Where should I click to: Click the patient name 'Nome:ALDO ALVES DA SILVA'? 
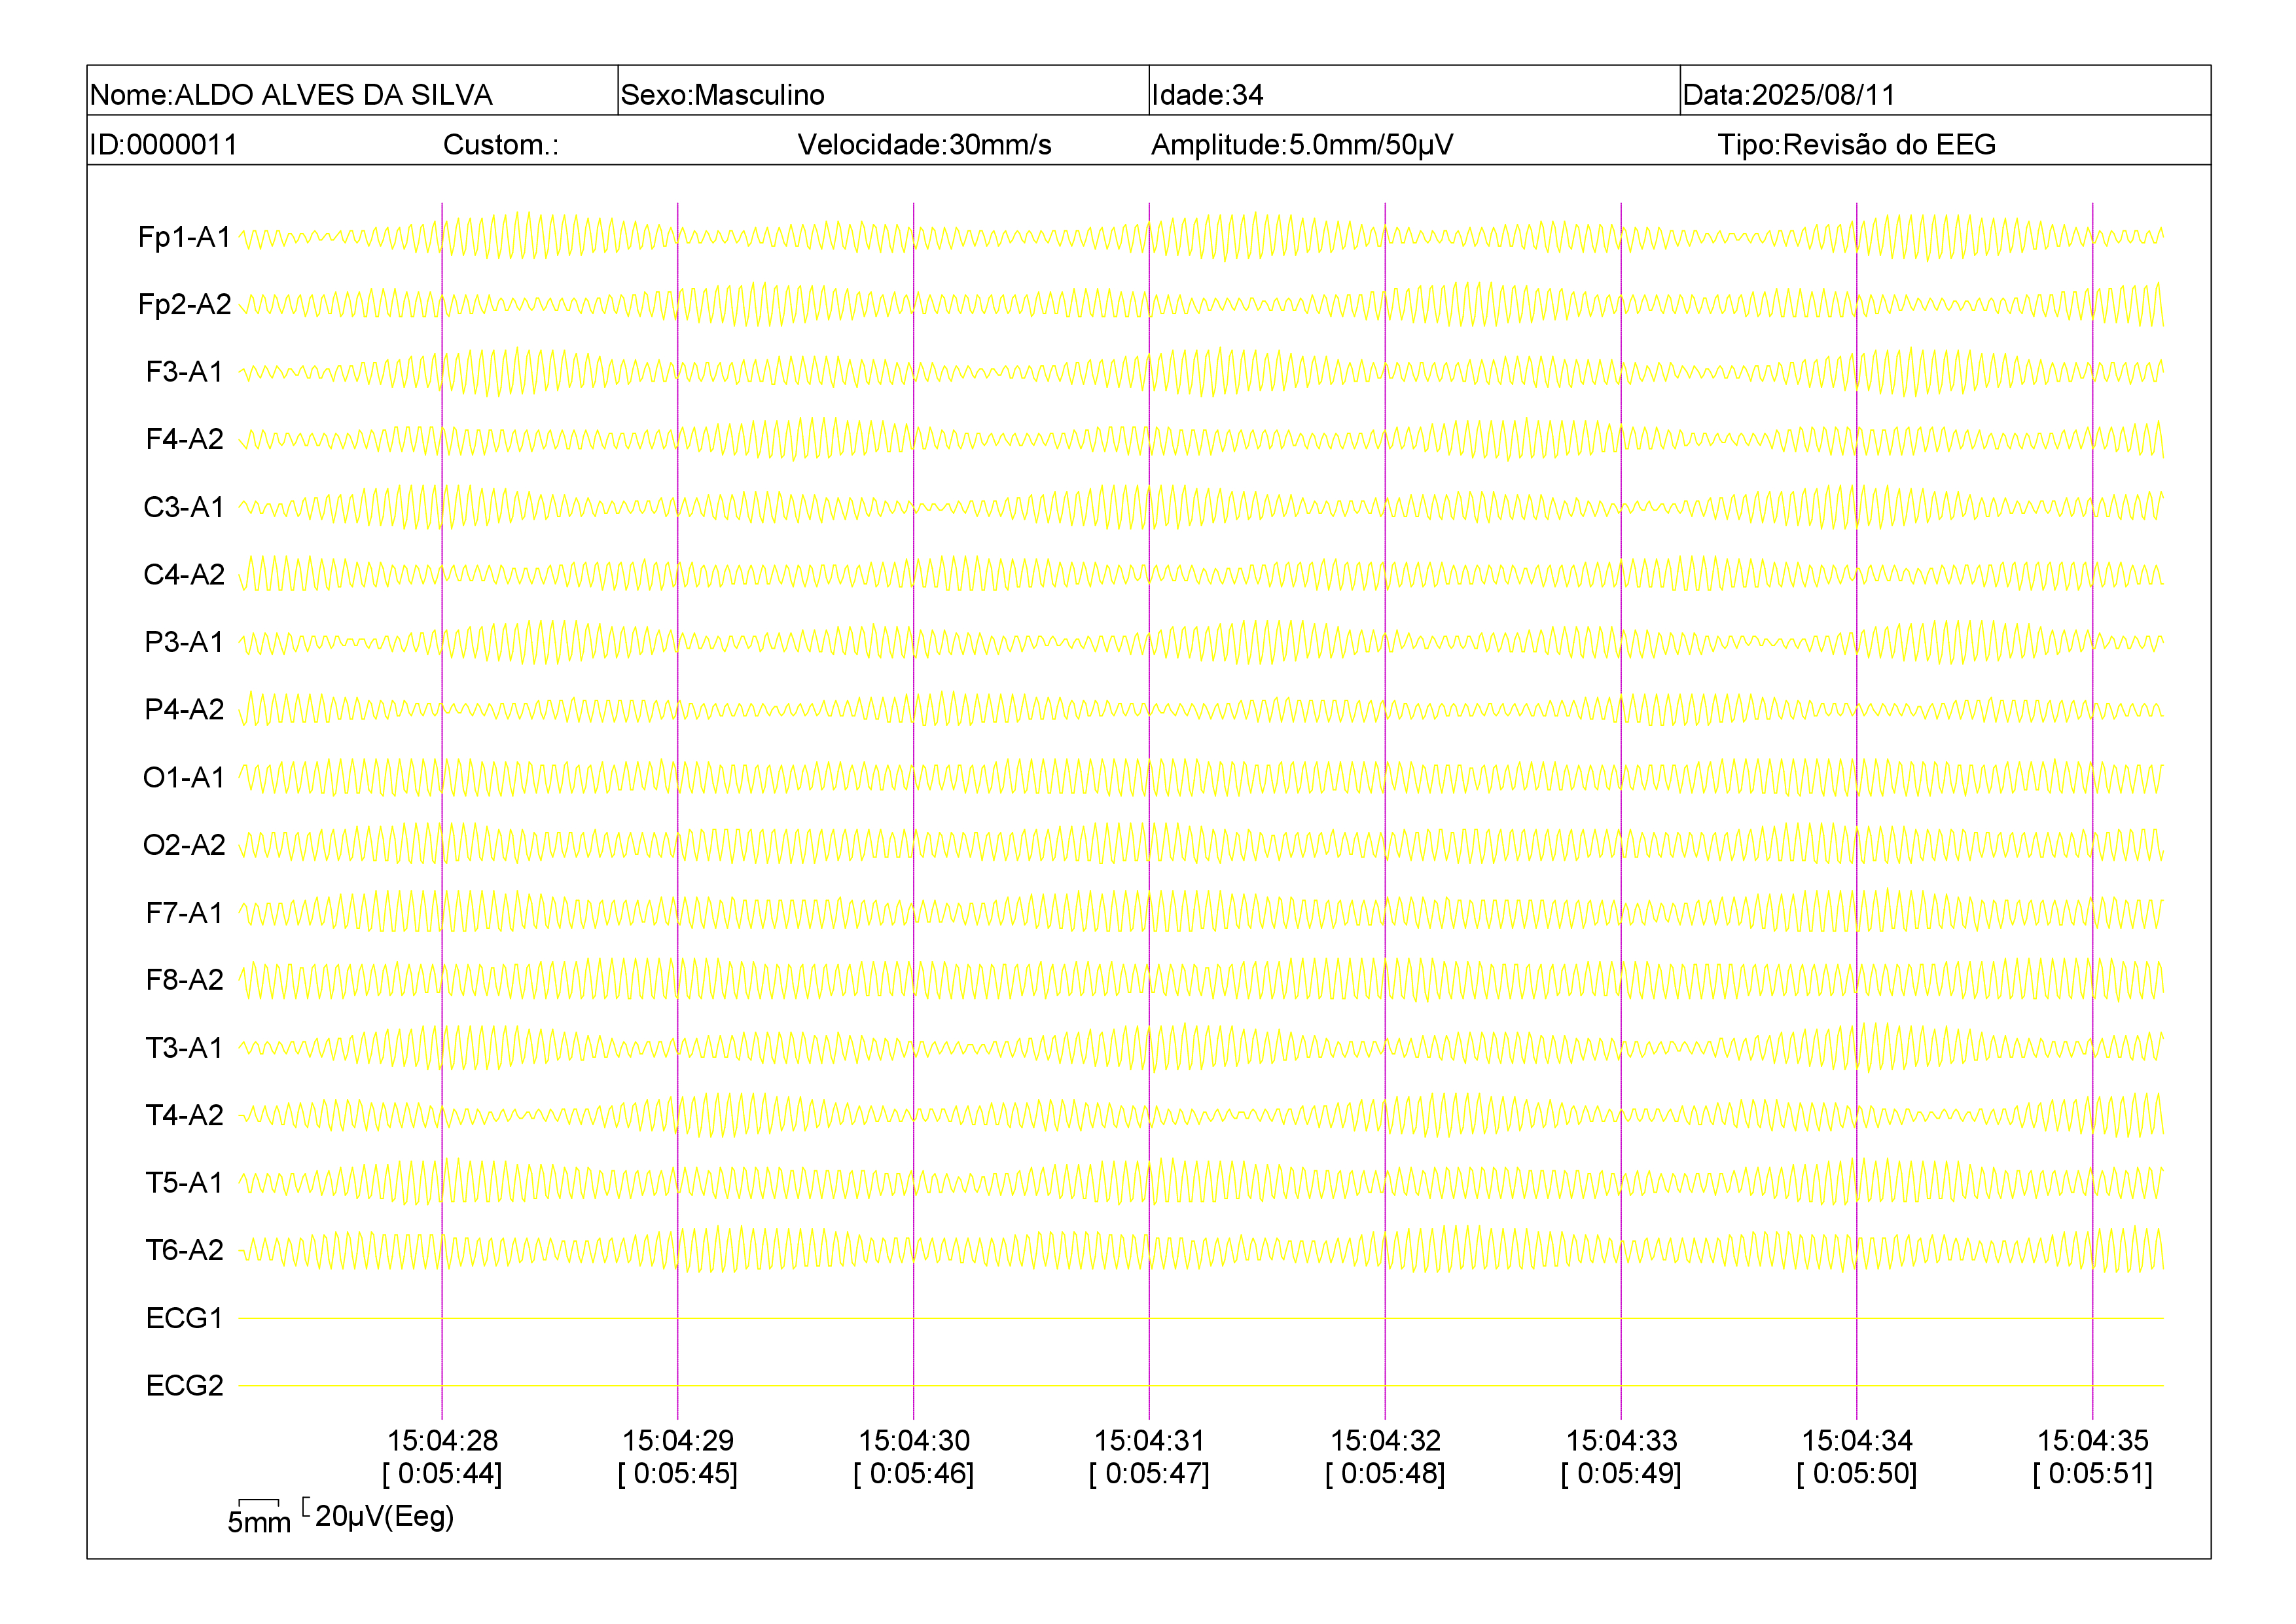(291, 95)
